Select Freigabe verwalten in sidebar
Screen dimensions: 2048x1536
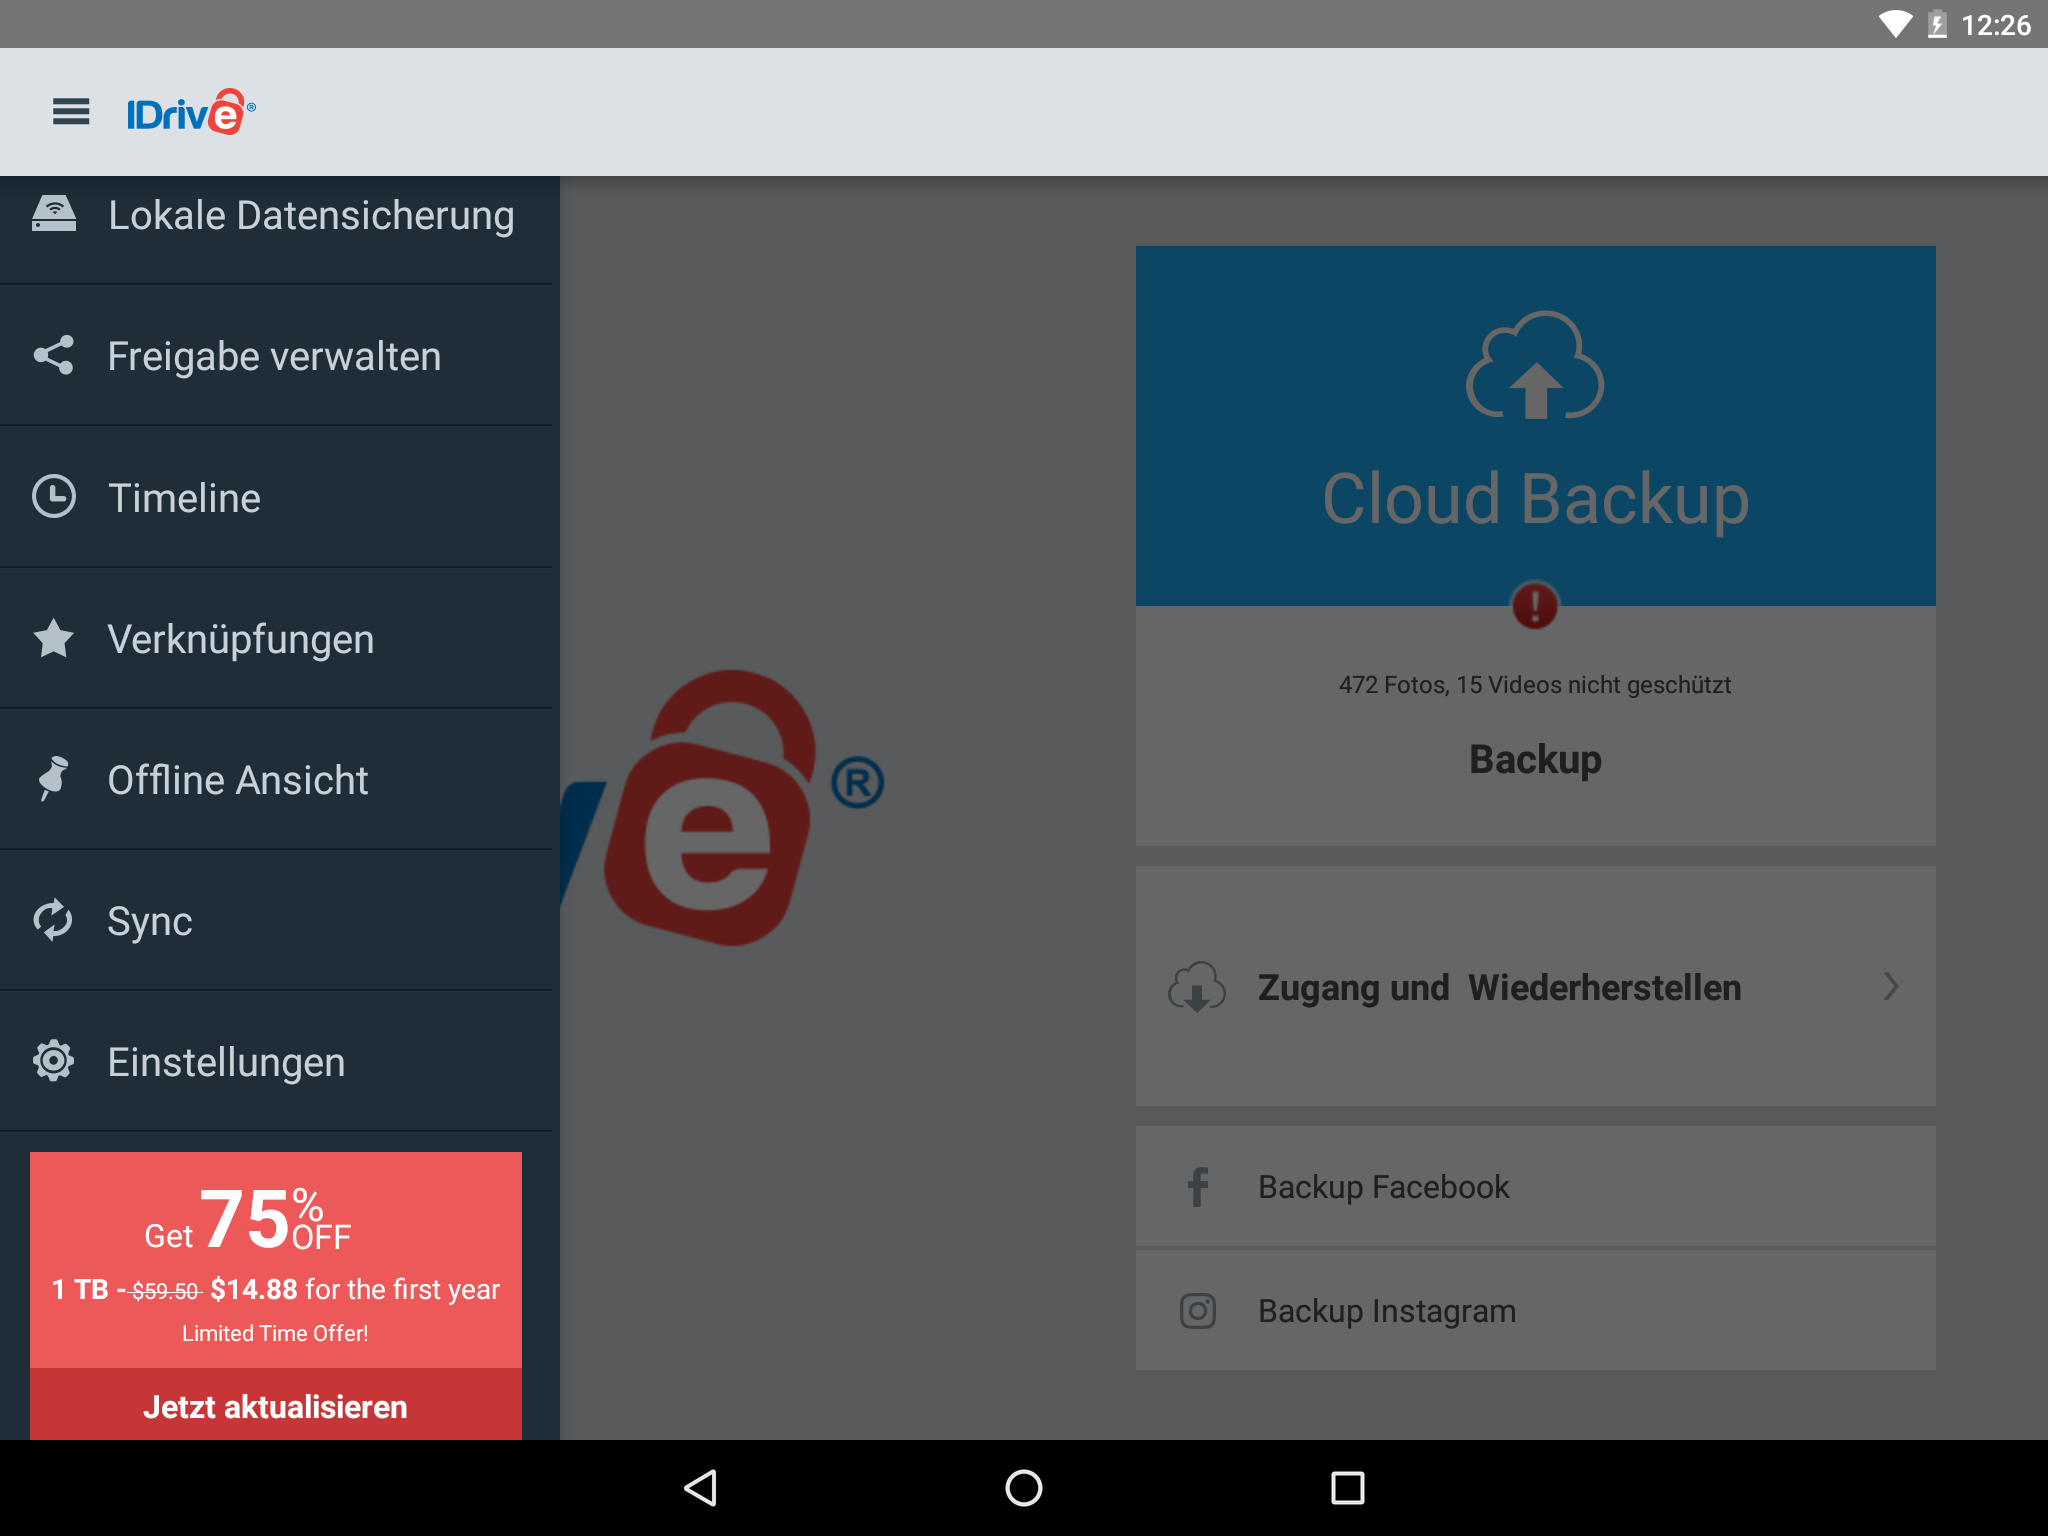[x=276, y=355]
